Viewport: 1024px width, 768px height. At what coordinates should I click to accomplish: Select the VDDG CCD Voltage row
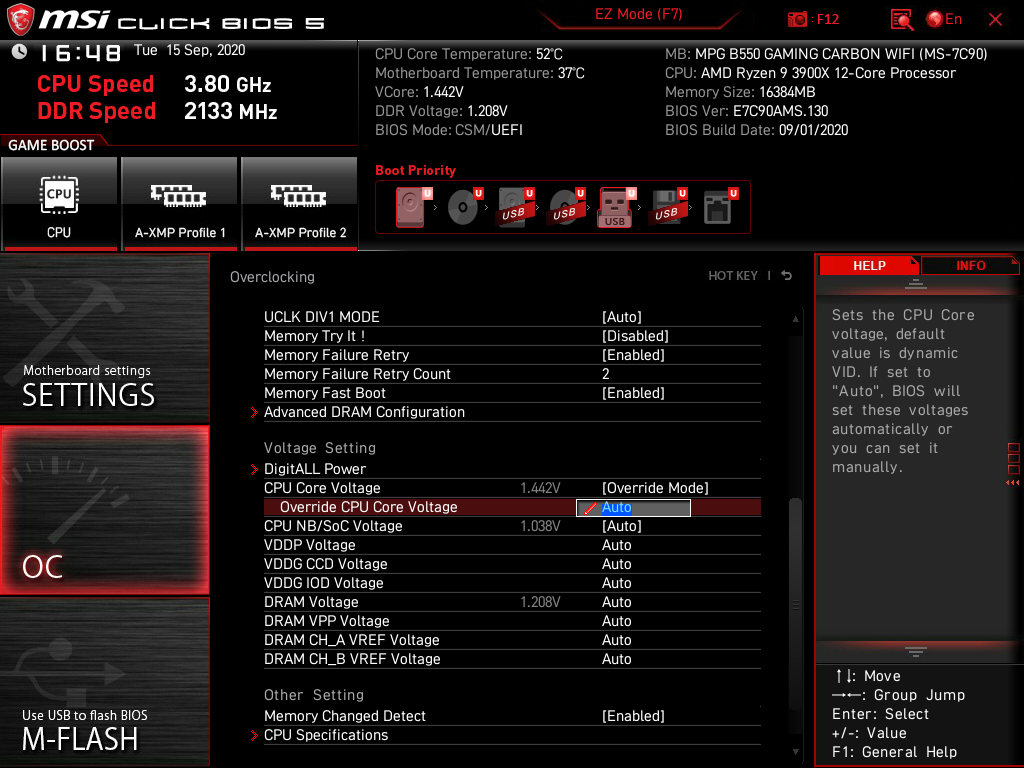click(x=512, y=564)
